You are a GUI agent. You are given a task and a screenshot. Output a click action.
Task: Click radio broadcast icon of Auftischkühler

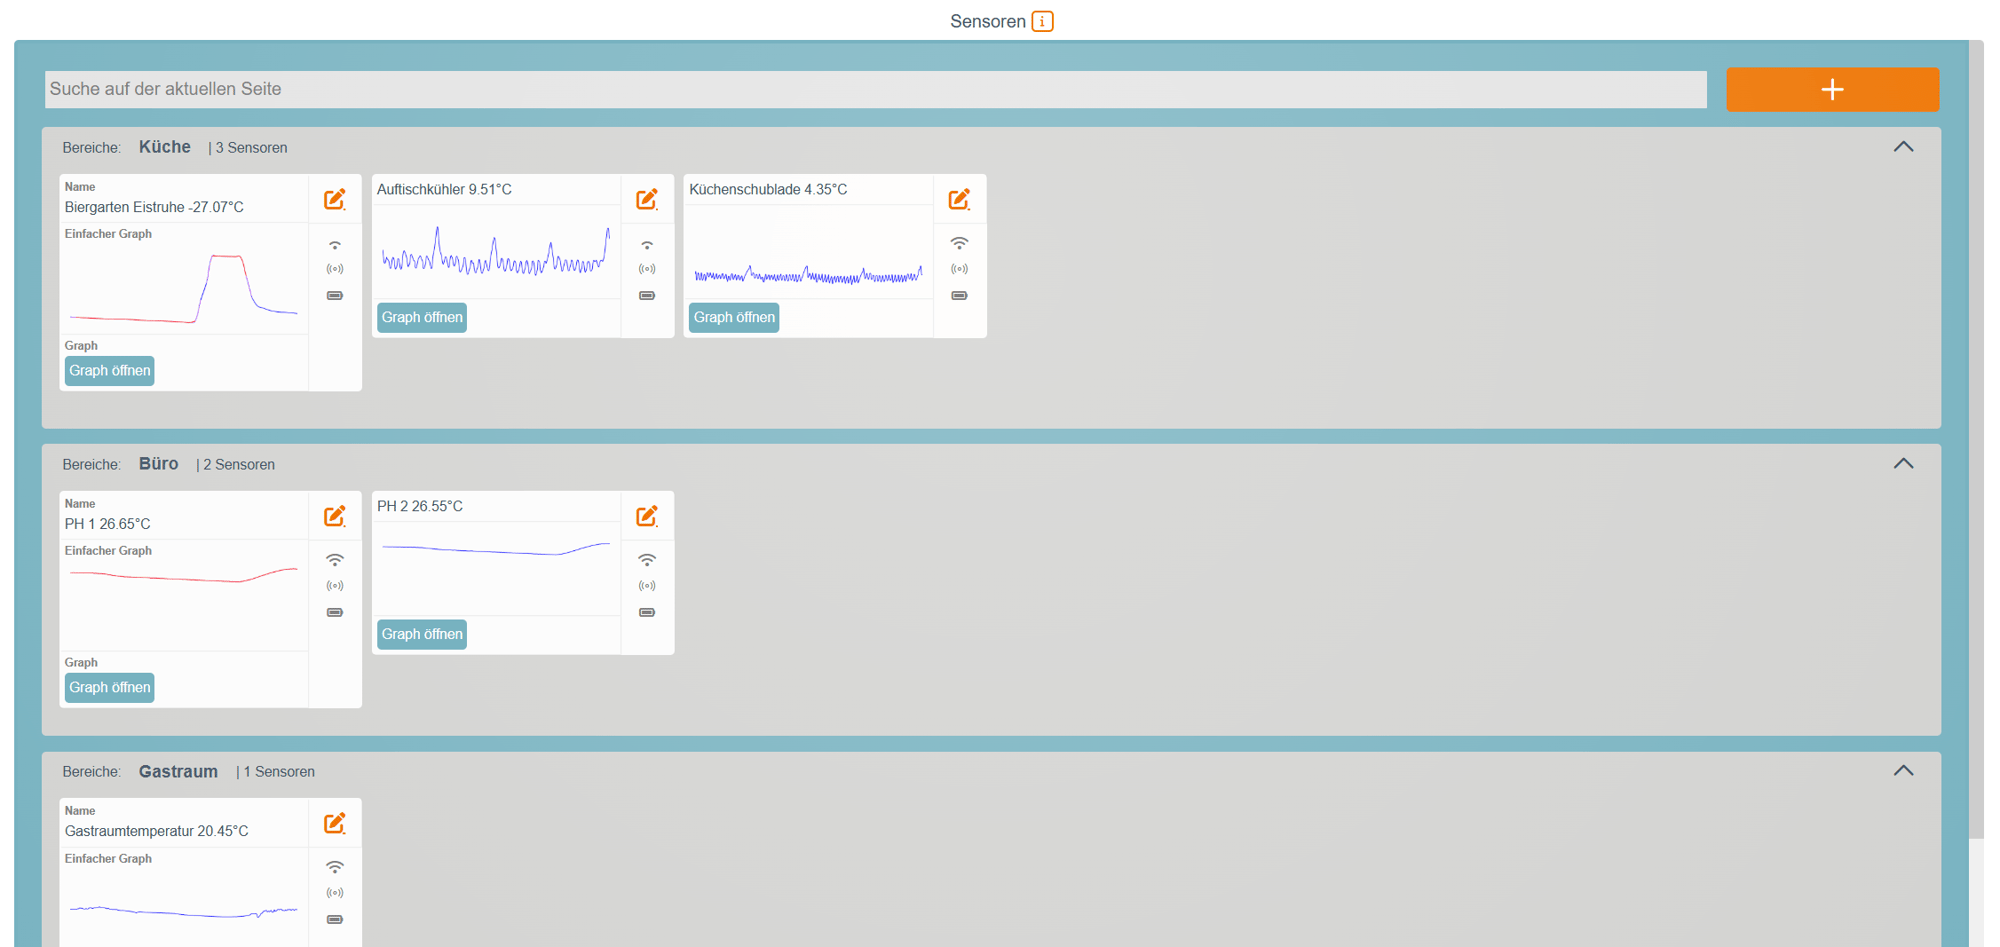(x=647, y=269)
